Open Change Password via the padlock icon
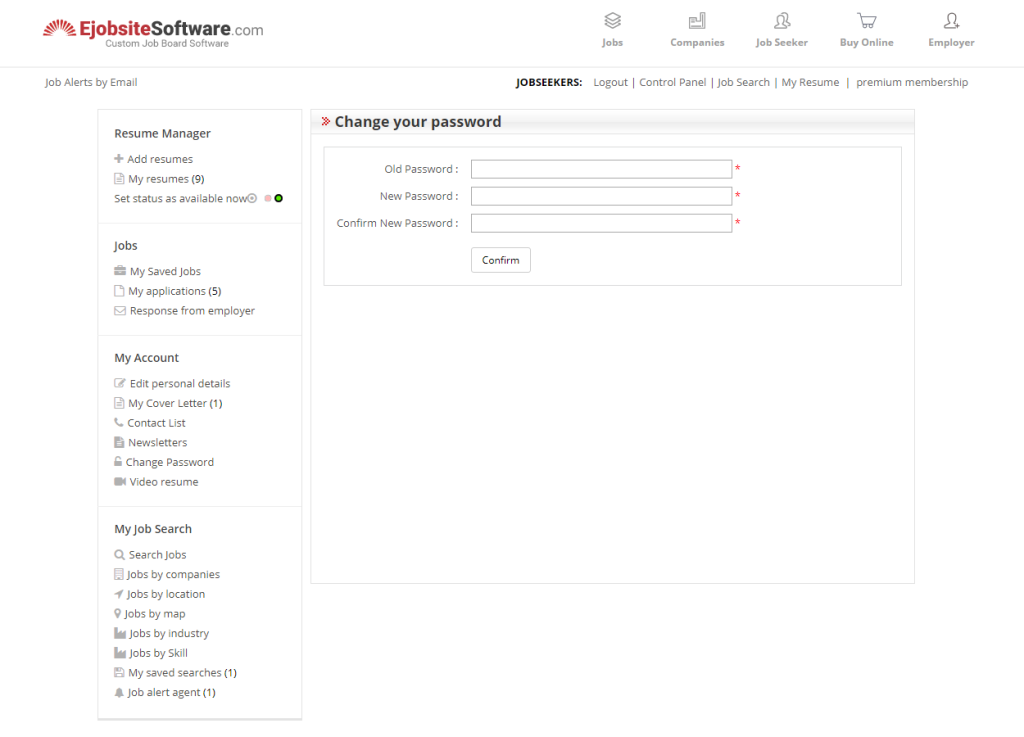Image resolution: width=1024 pixels, height=737 pixels. pyautogui.click(x=118, y=462)
